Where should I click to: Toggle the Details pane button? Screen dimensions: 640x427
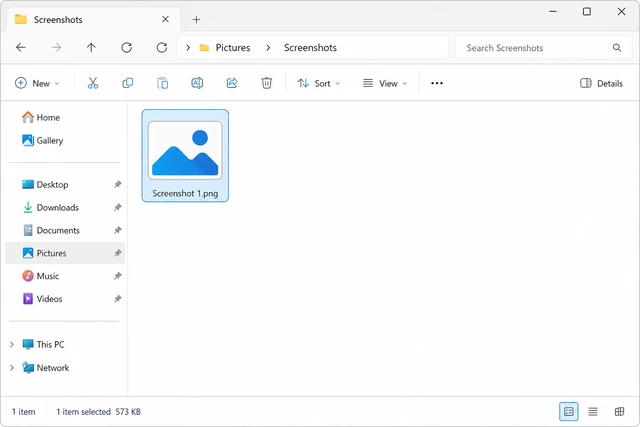click(x=602, y=83)
